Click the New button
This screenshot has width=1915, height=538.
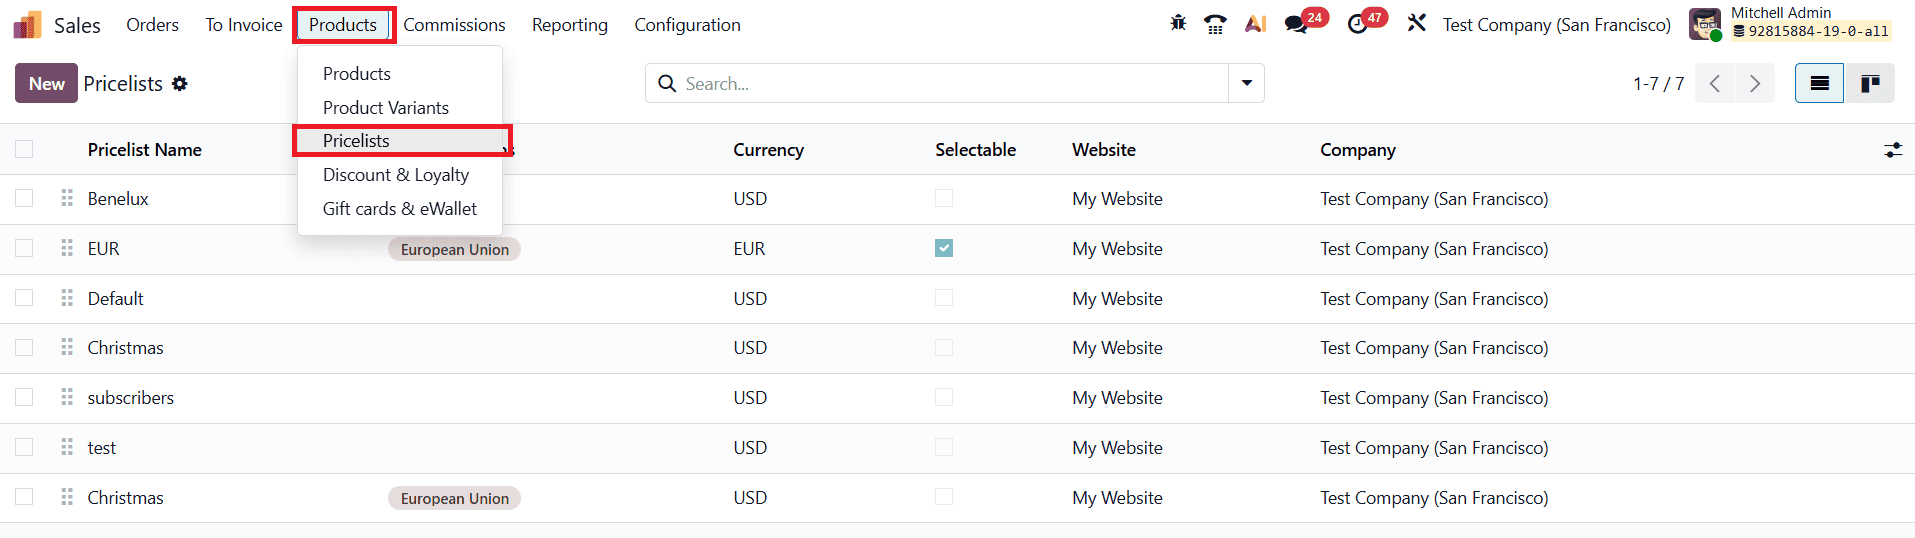tap(46, 83)
